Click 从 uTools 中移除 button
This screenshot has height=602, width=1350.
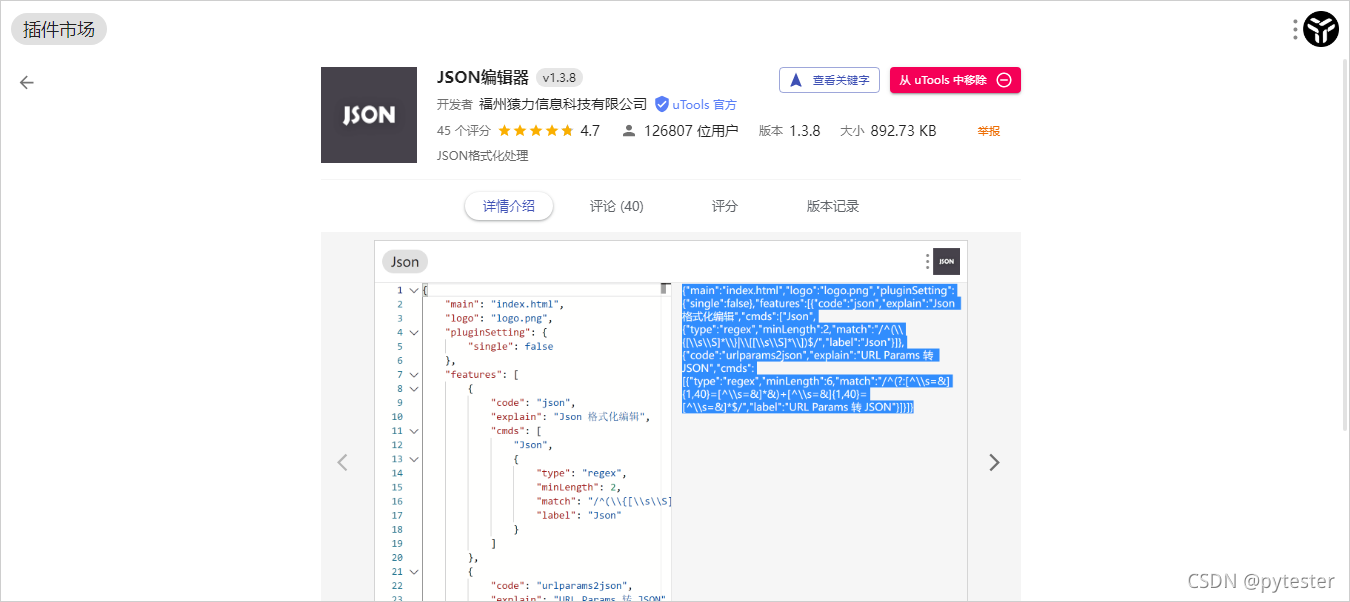click(955, 80)
